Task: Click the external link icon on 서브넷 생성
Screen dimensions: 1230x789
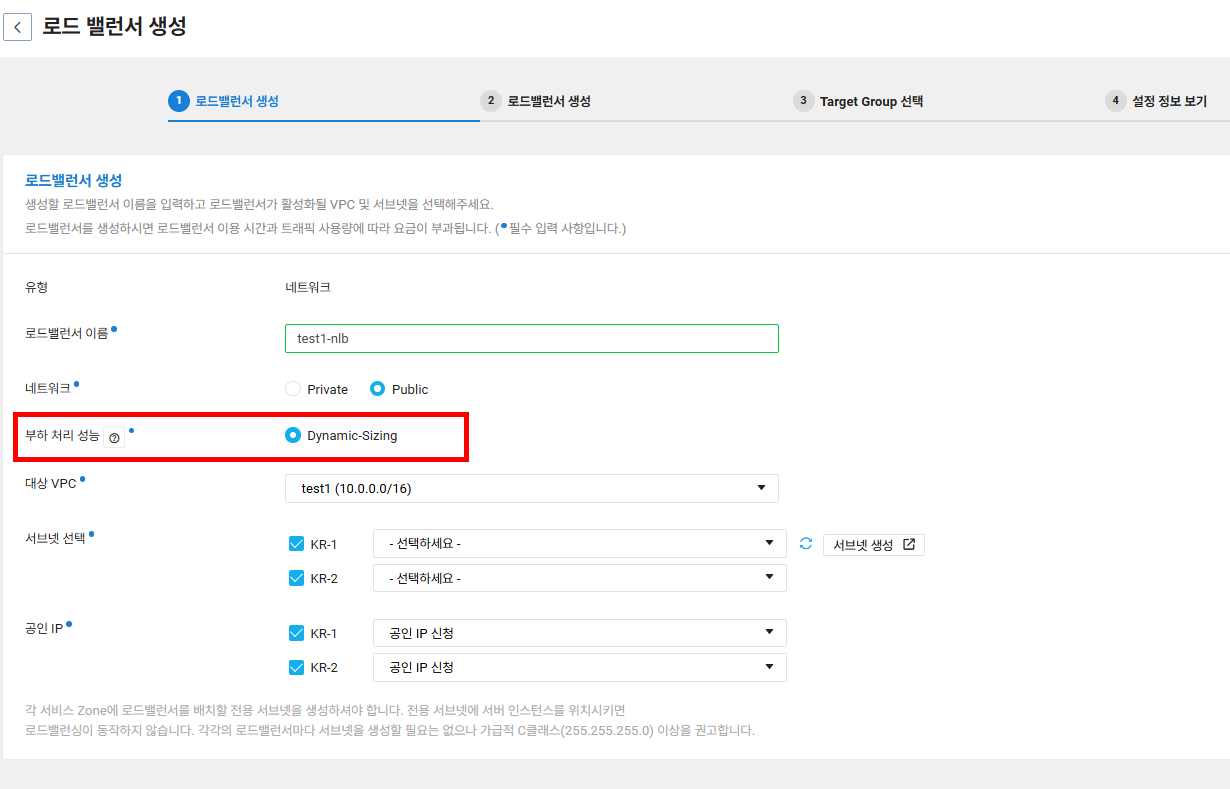Action: [909, 544]
